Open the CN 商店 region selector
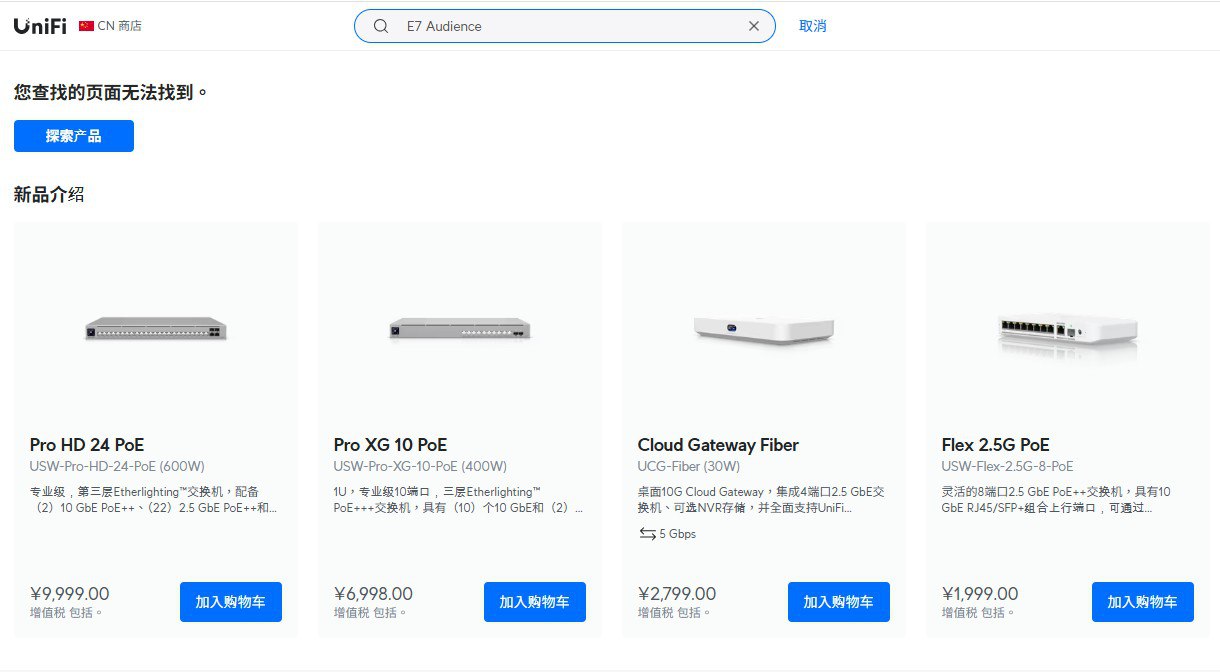Viewport: 1220px width, 672px height. pos(119,26)
